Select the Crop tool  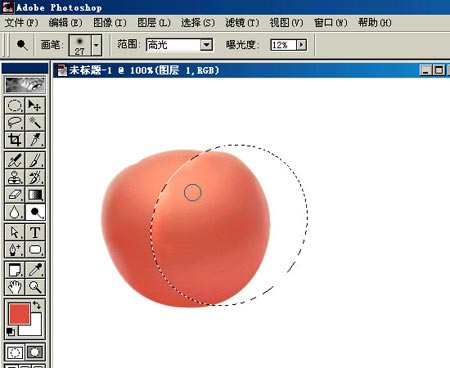(15, 140)
